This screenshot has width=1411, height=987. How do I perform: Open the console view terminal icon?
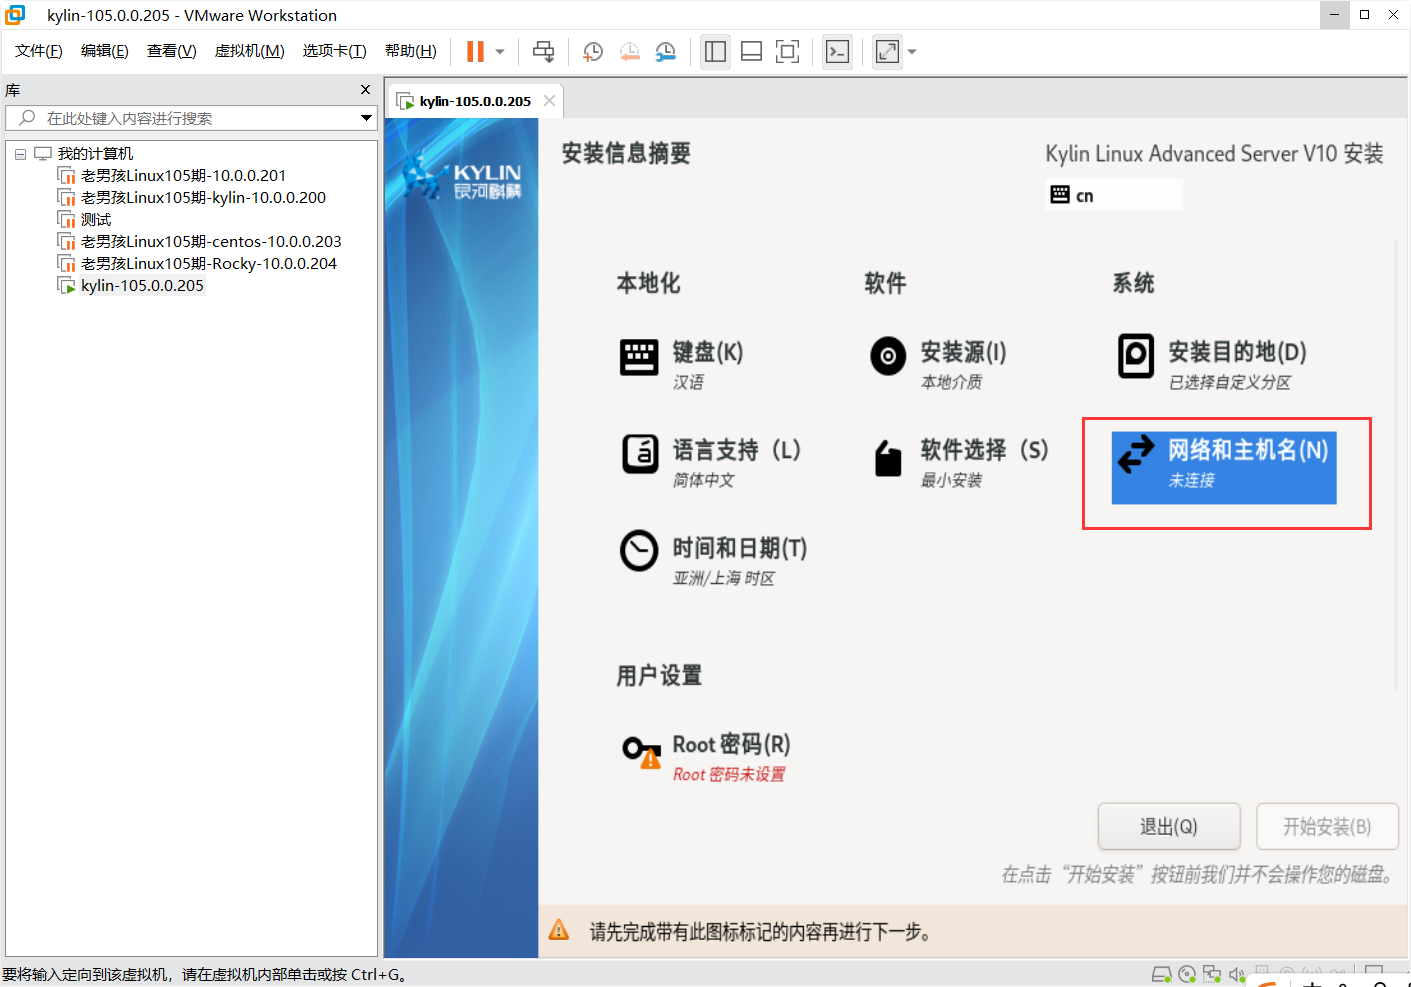837,52
